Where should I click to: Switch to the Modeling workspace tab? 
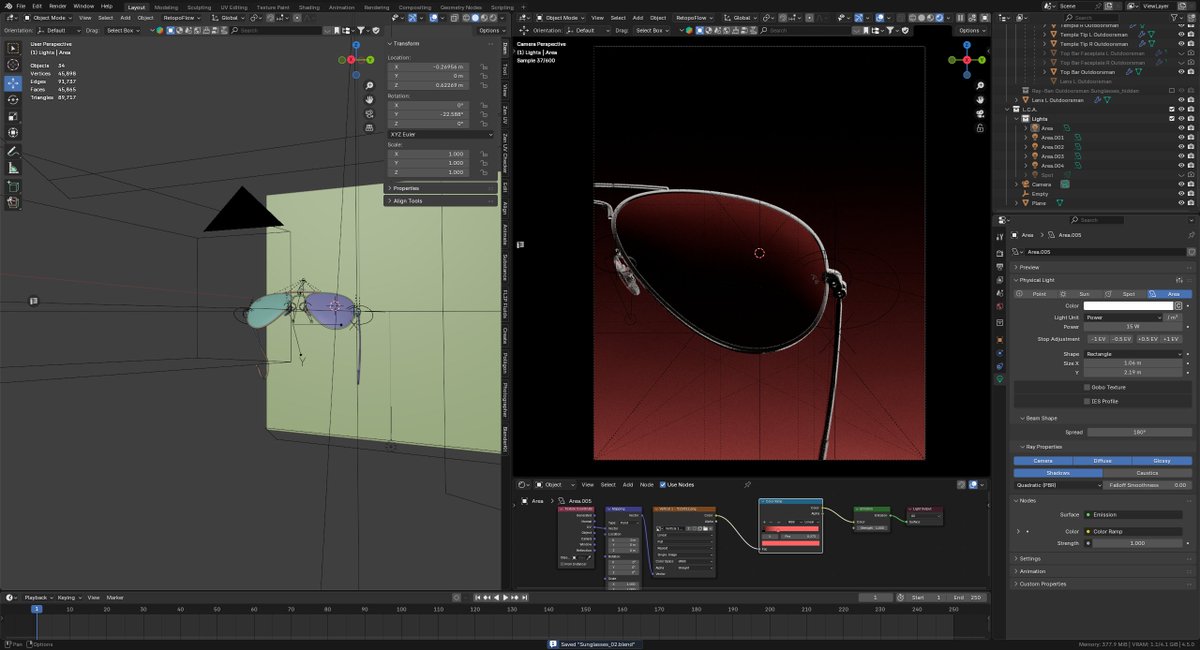(x=166, y=6)
